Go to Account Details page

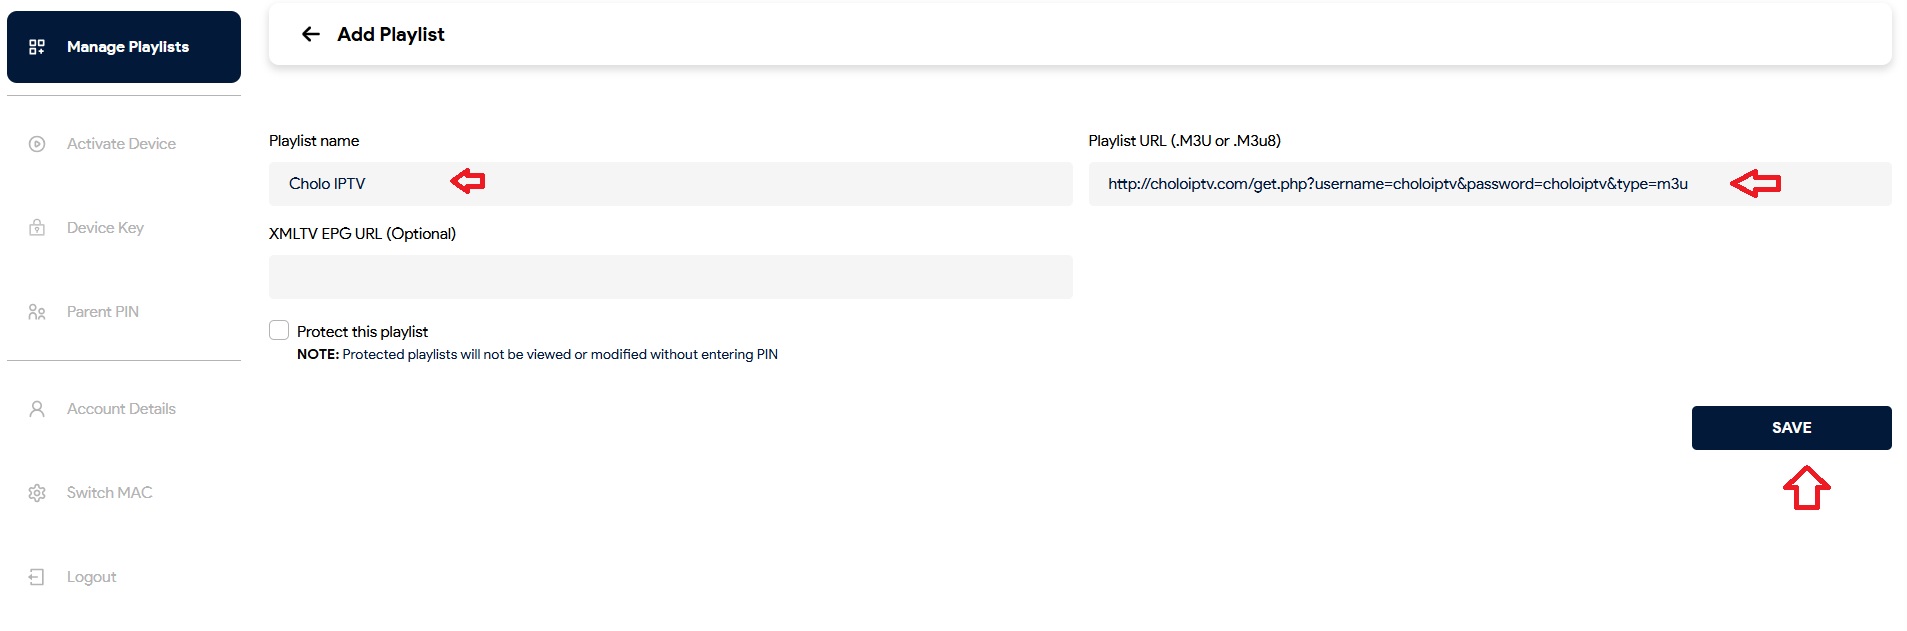click(121, 409)
